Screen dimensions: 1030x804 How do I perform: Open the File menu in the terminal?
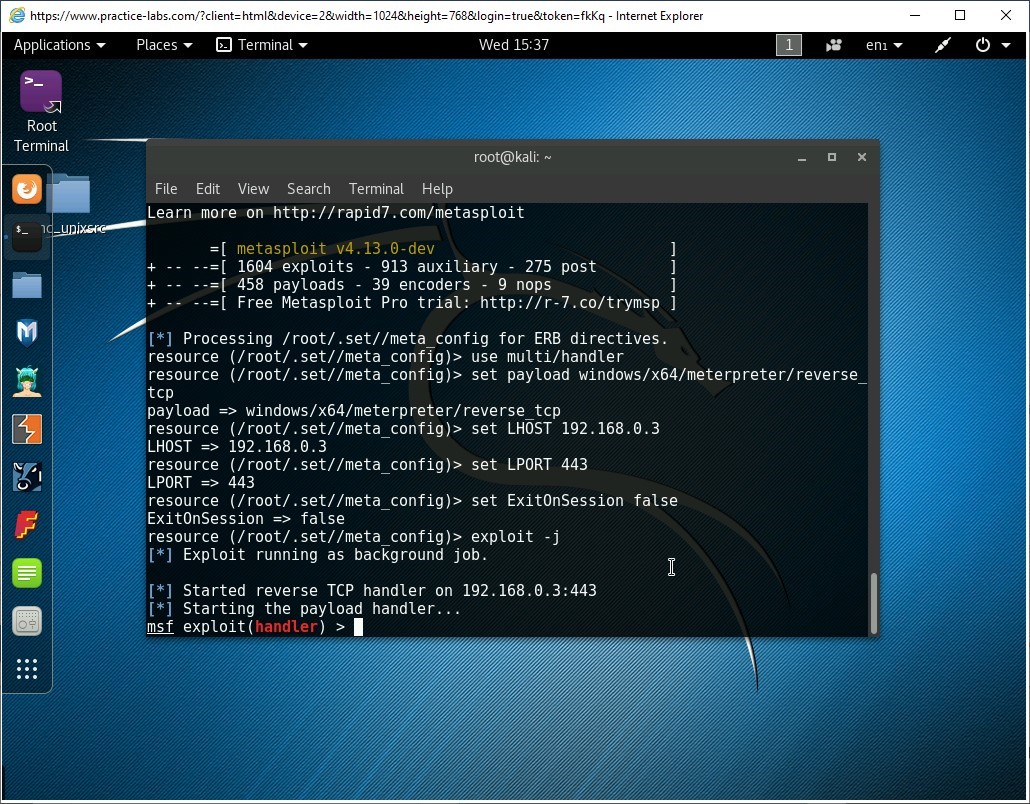[166, 189]
